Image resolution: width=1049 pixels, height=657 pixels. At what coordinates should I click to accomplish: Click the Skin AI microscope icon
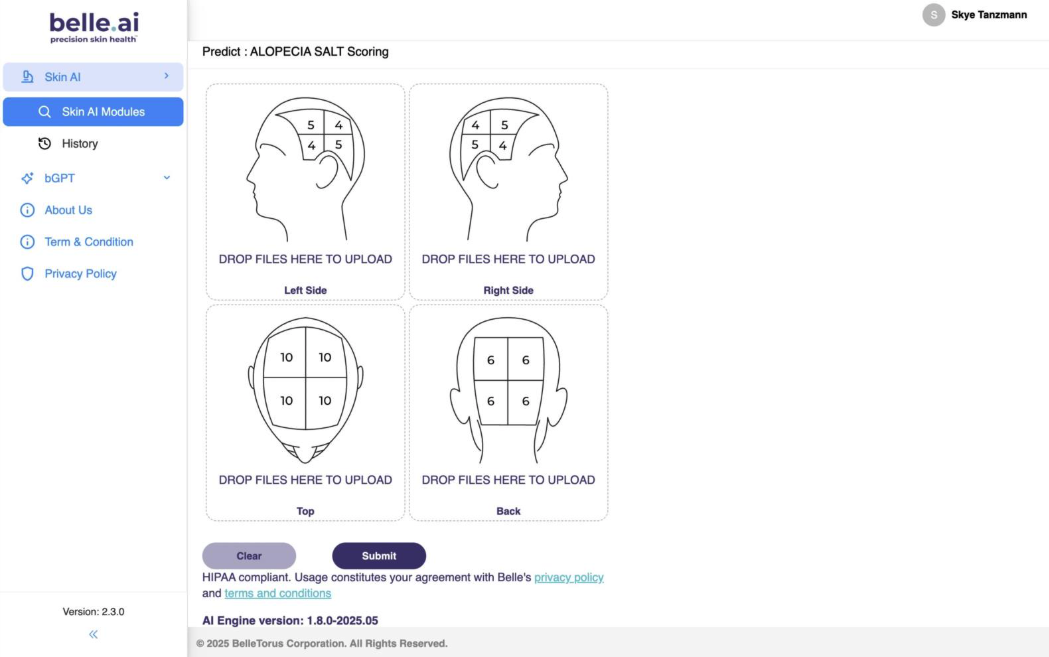pos(27,77)
